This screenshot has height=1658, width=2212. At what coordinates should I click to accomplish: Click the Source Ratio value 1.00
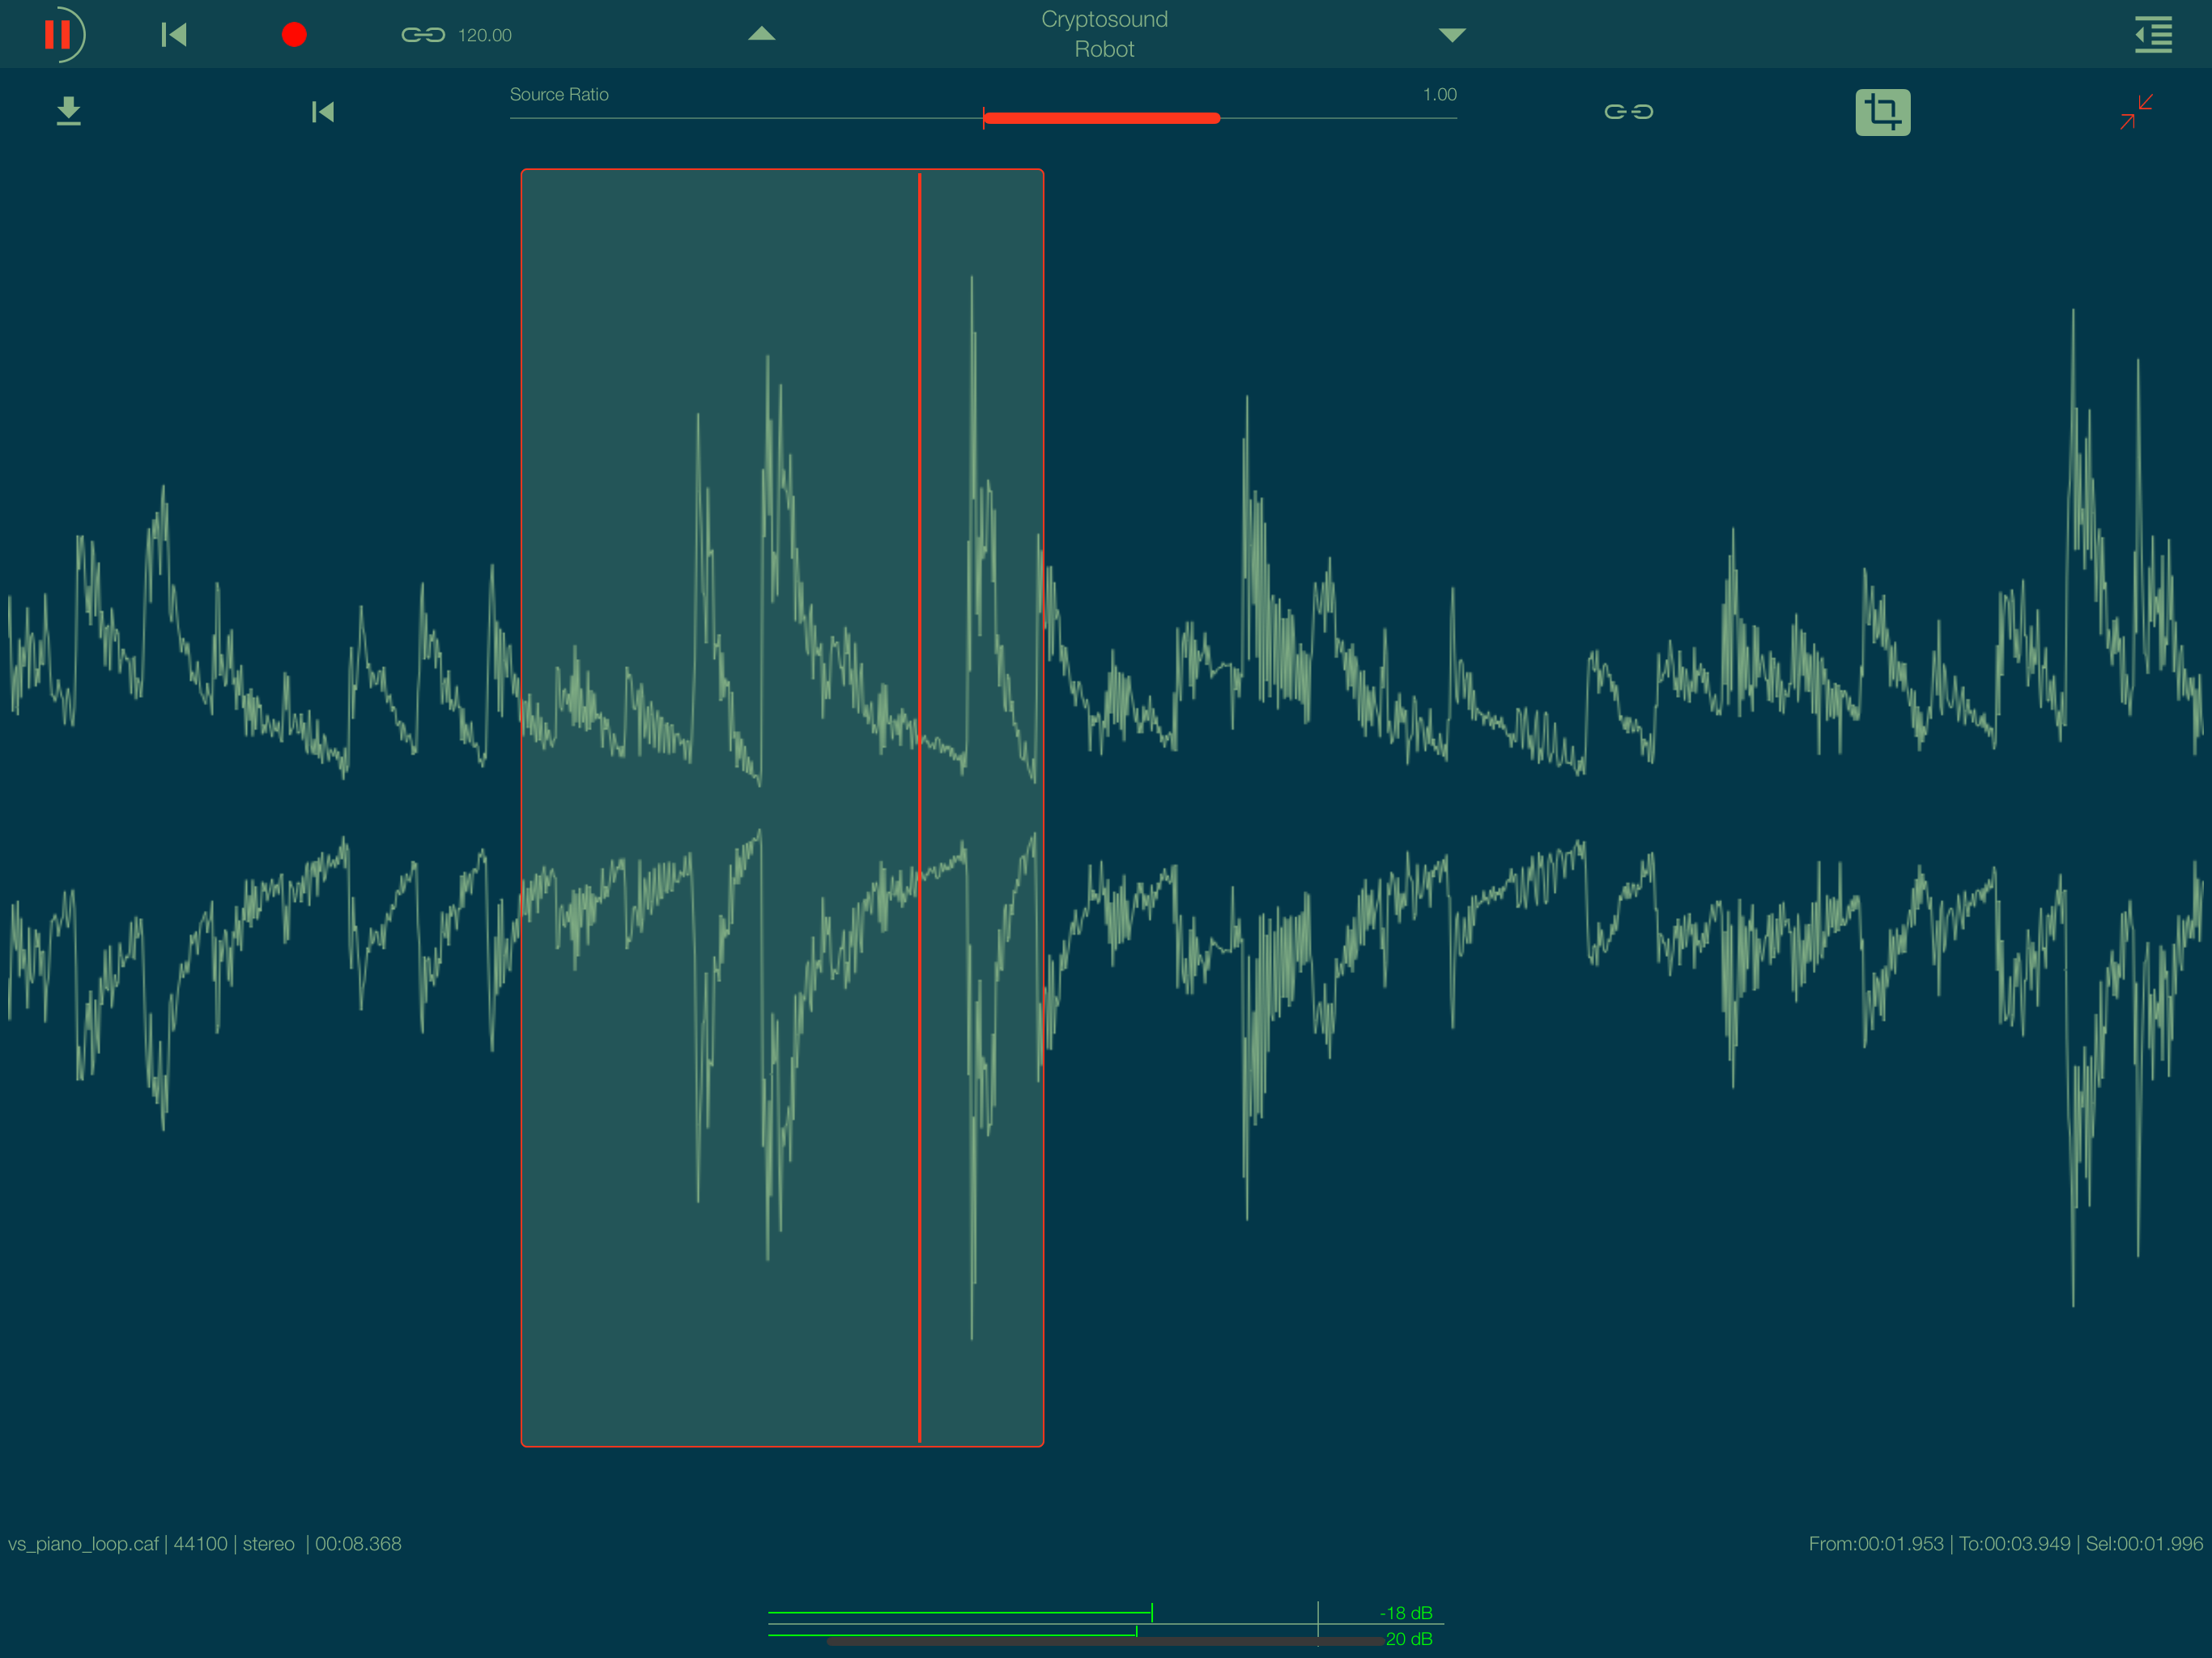[1439, 94]
